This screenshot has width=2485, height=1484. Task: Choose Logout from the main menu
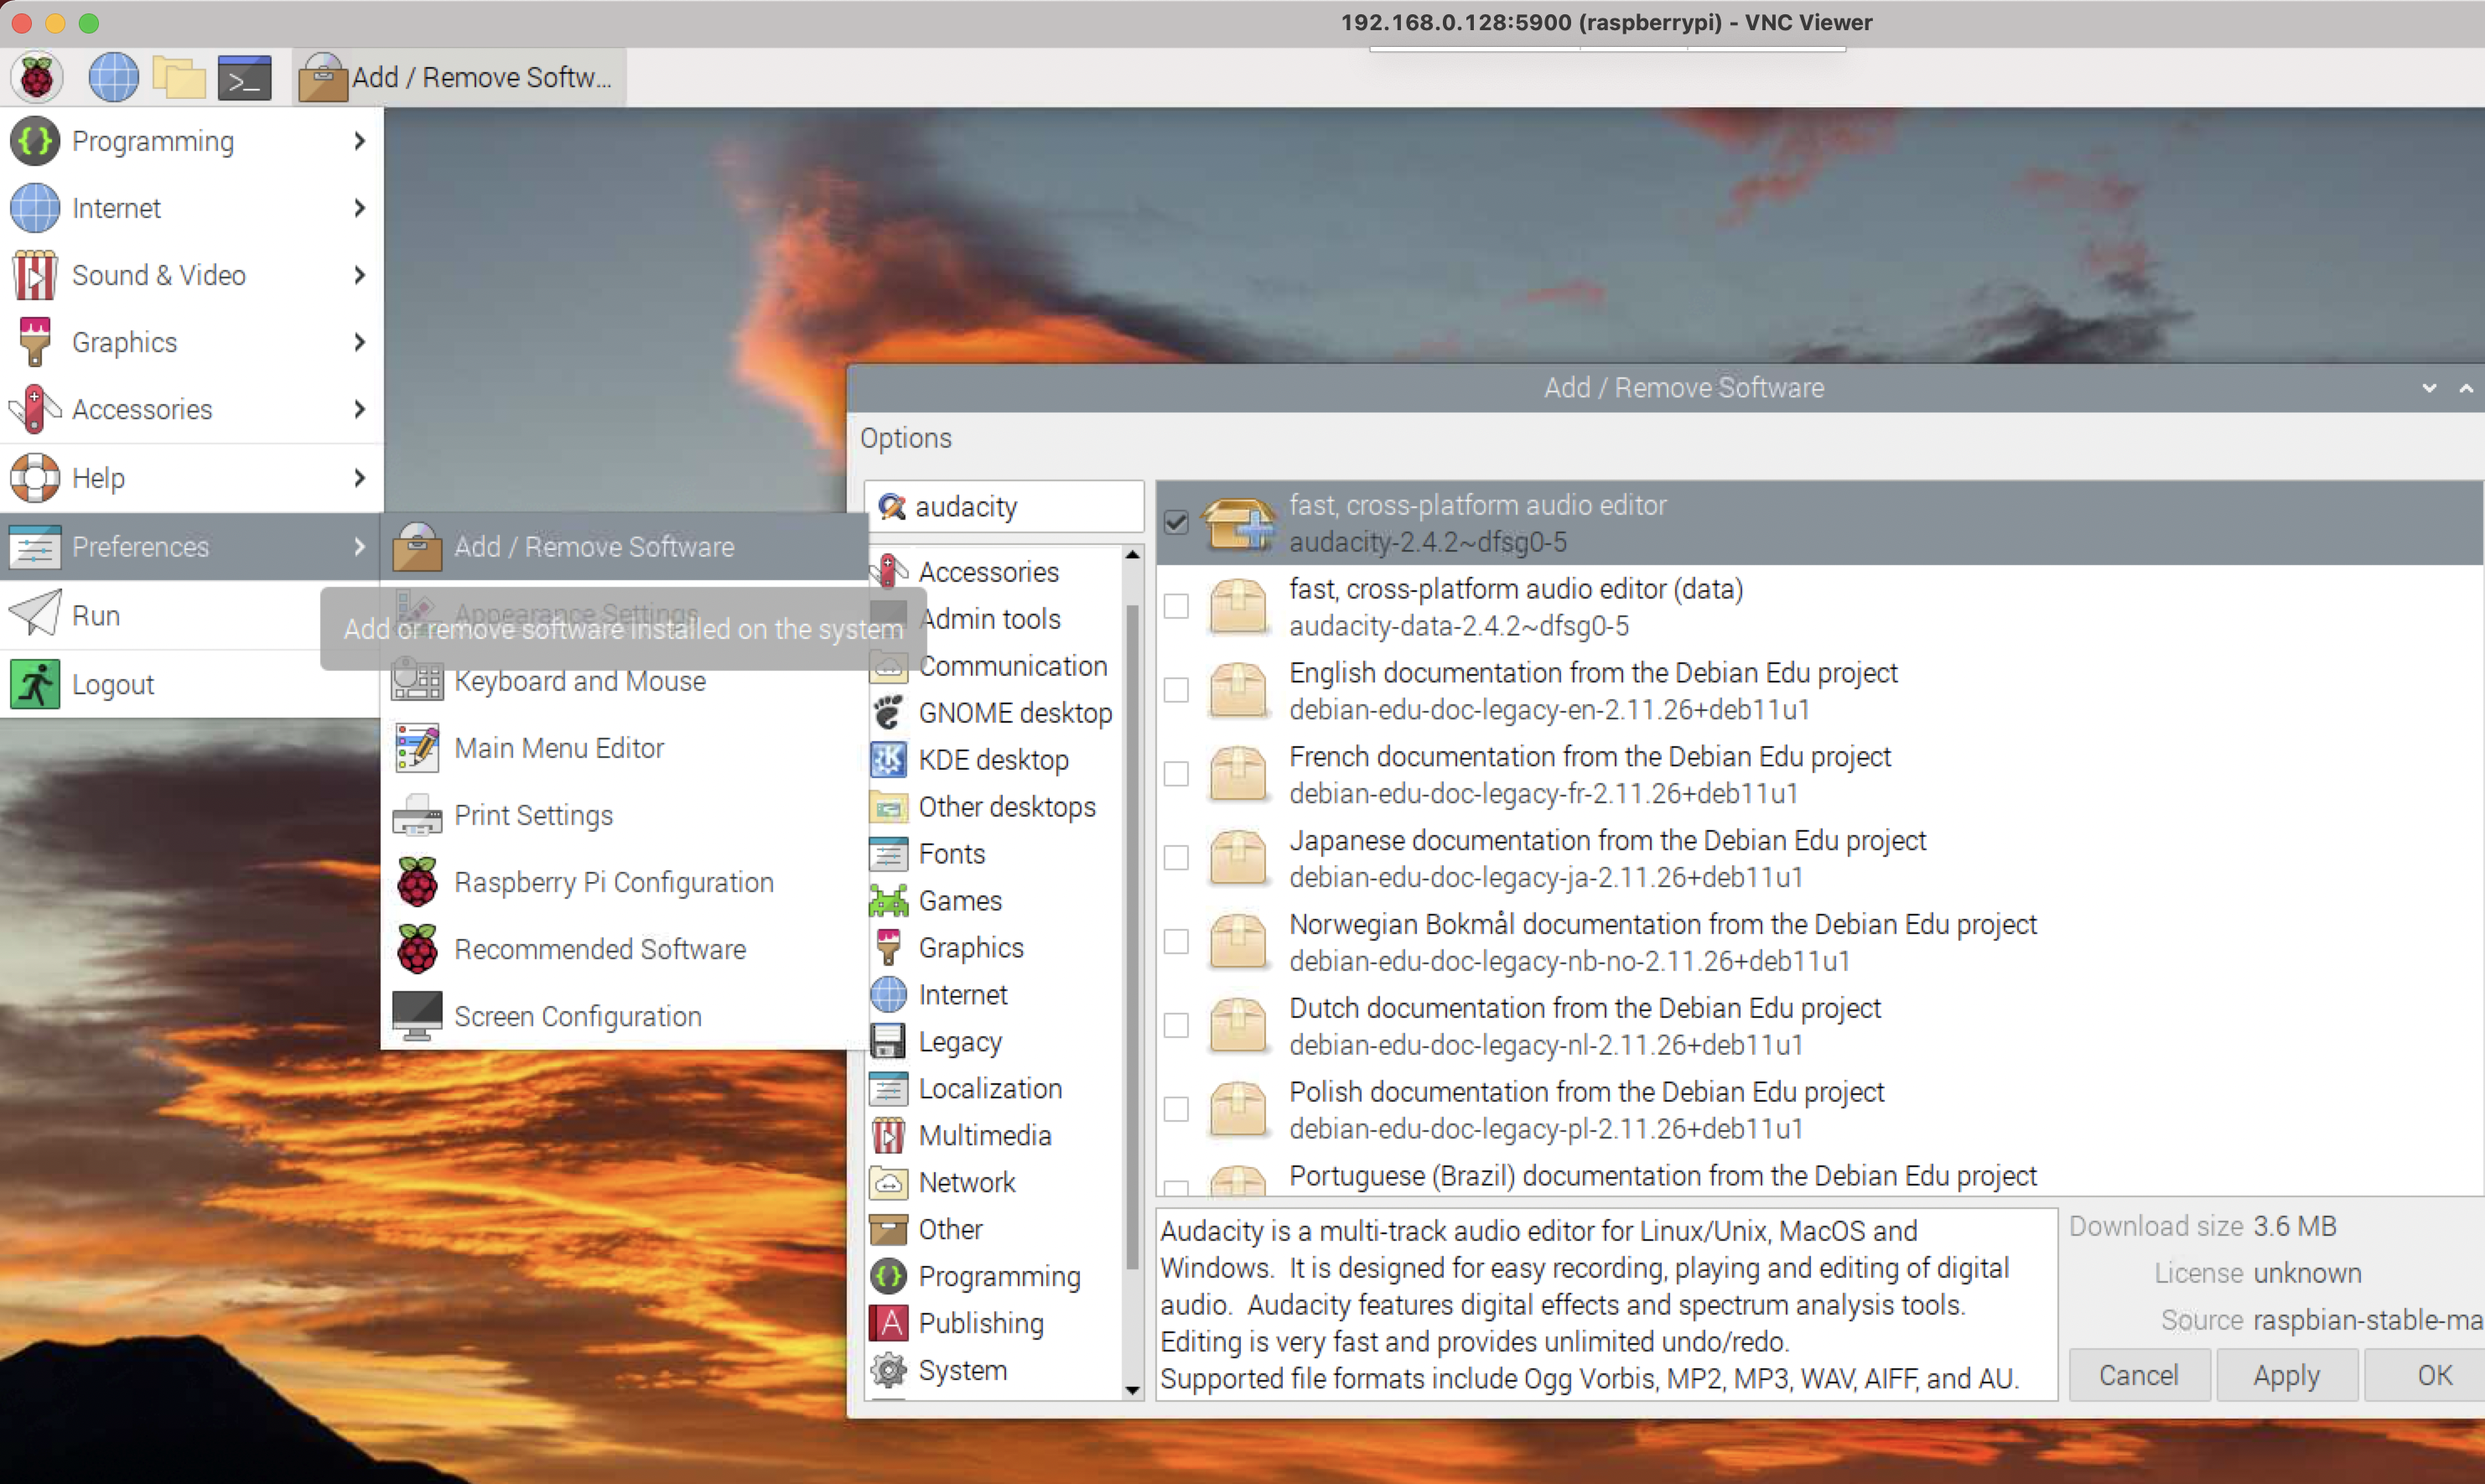[x=190, y=684]
